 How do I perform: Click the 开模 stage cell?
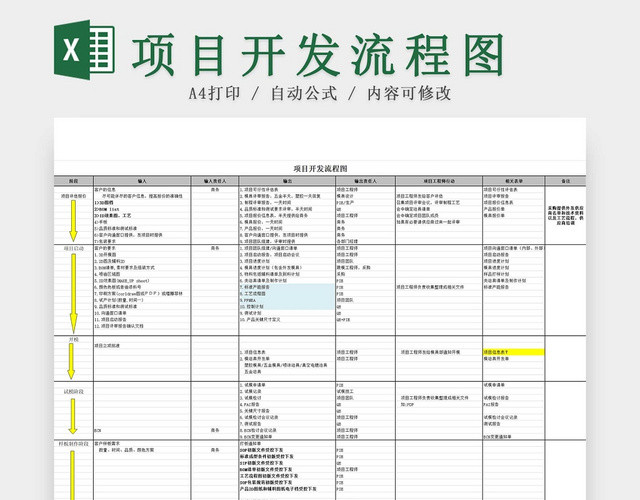click(73, 339)
